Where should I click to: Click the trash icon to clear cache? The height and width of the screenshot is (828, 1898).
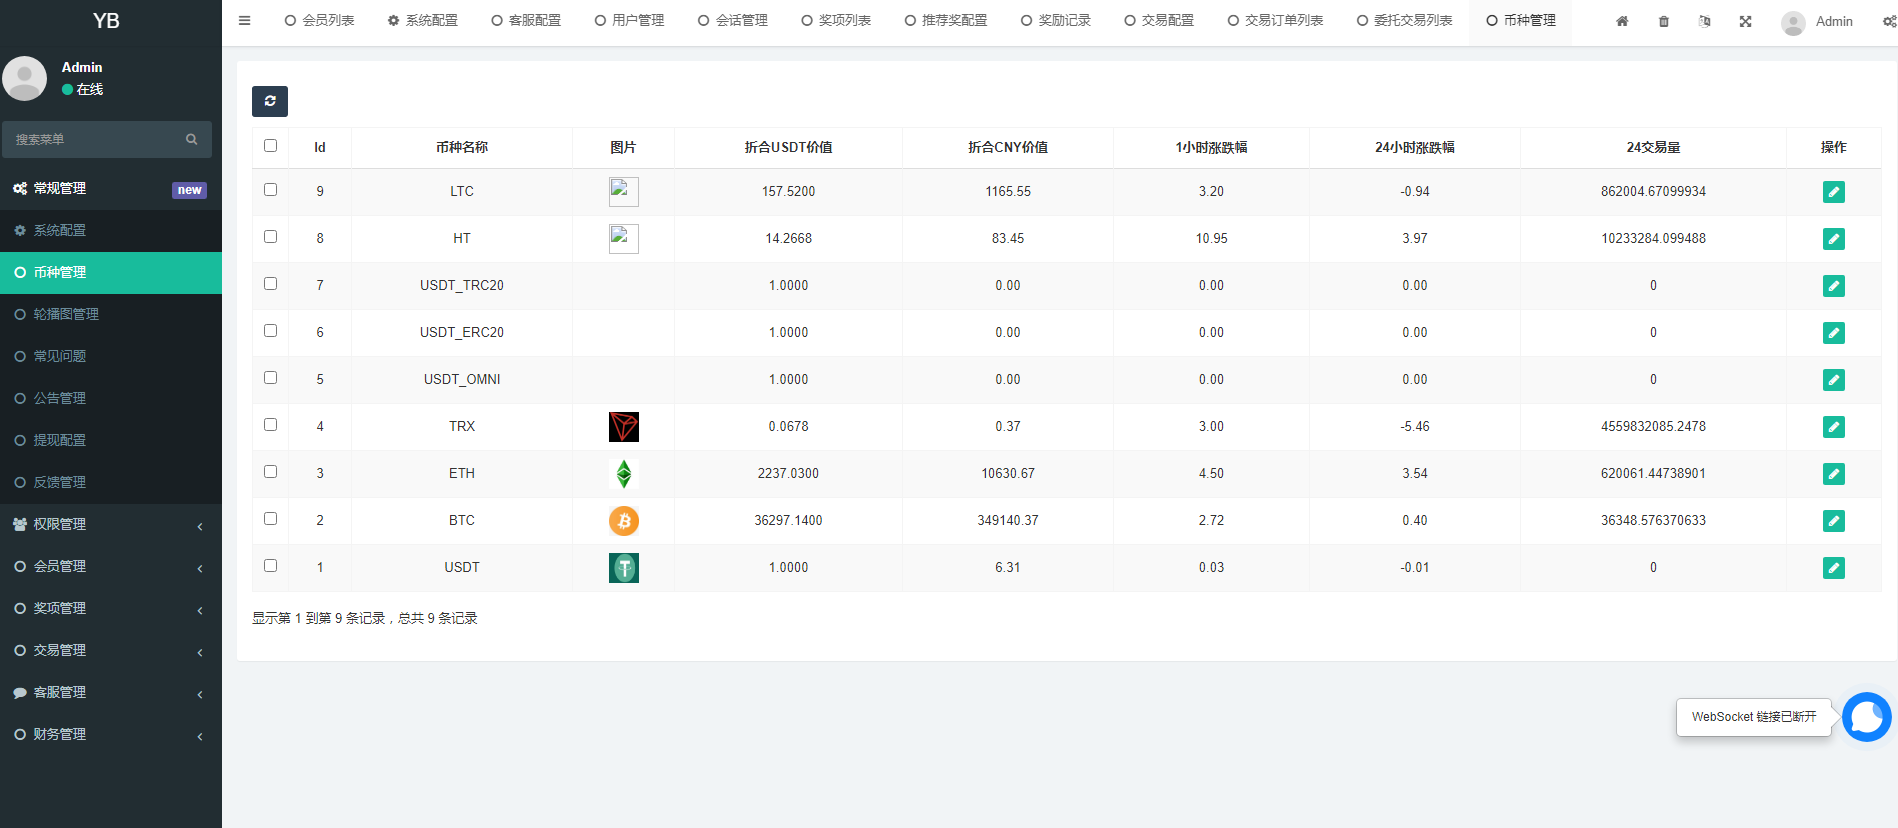pyautogui.click(x=1664, y=21)
